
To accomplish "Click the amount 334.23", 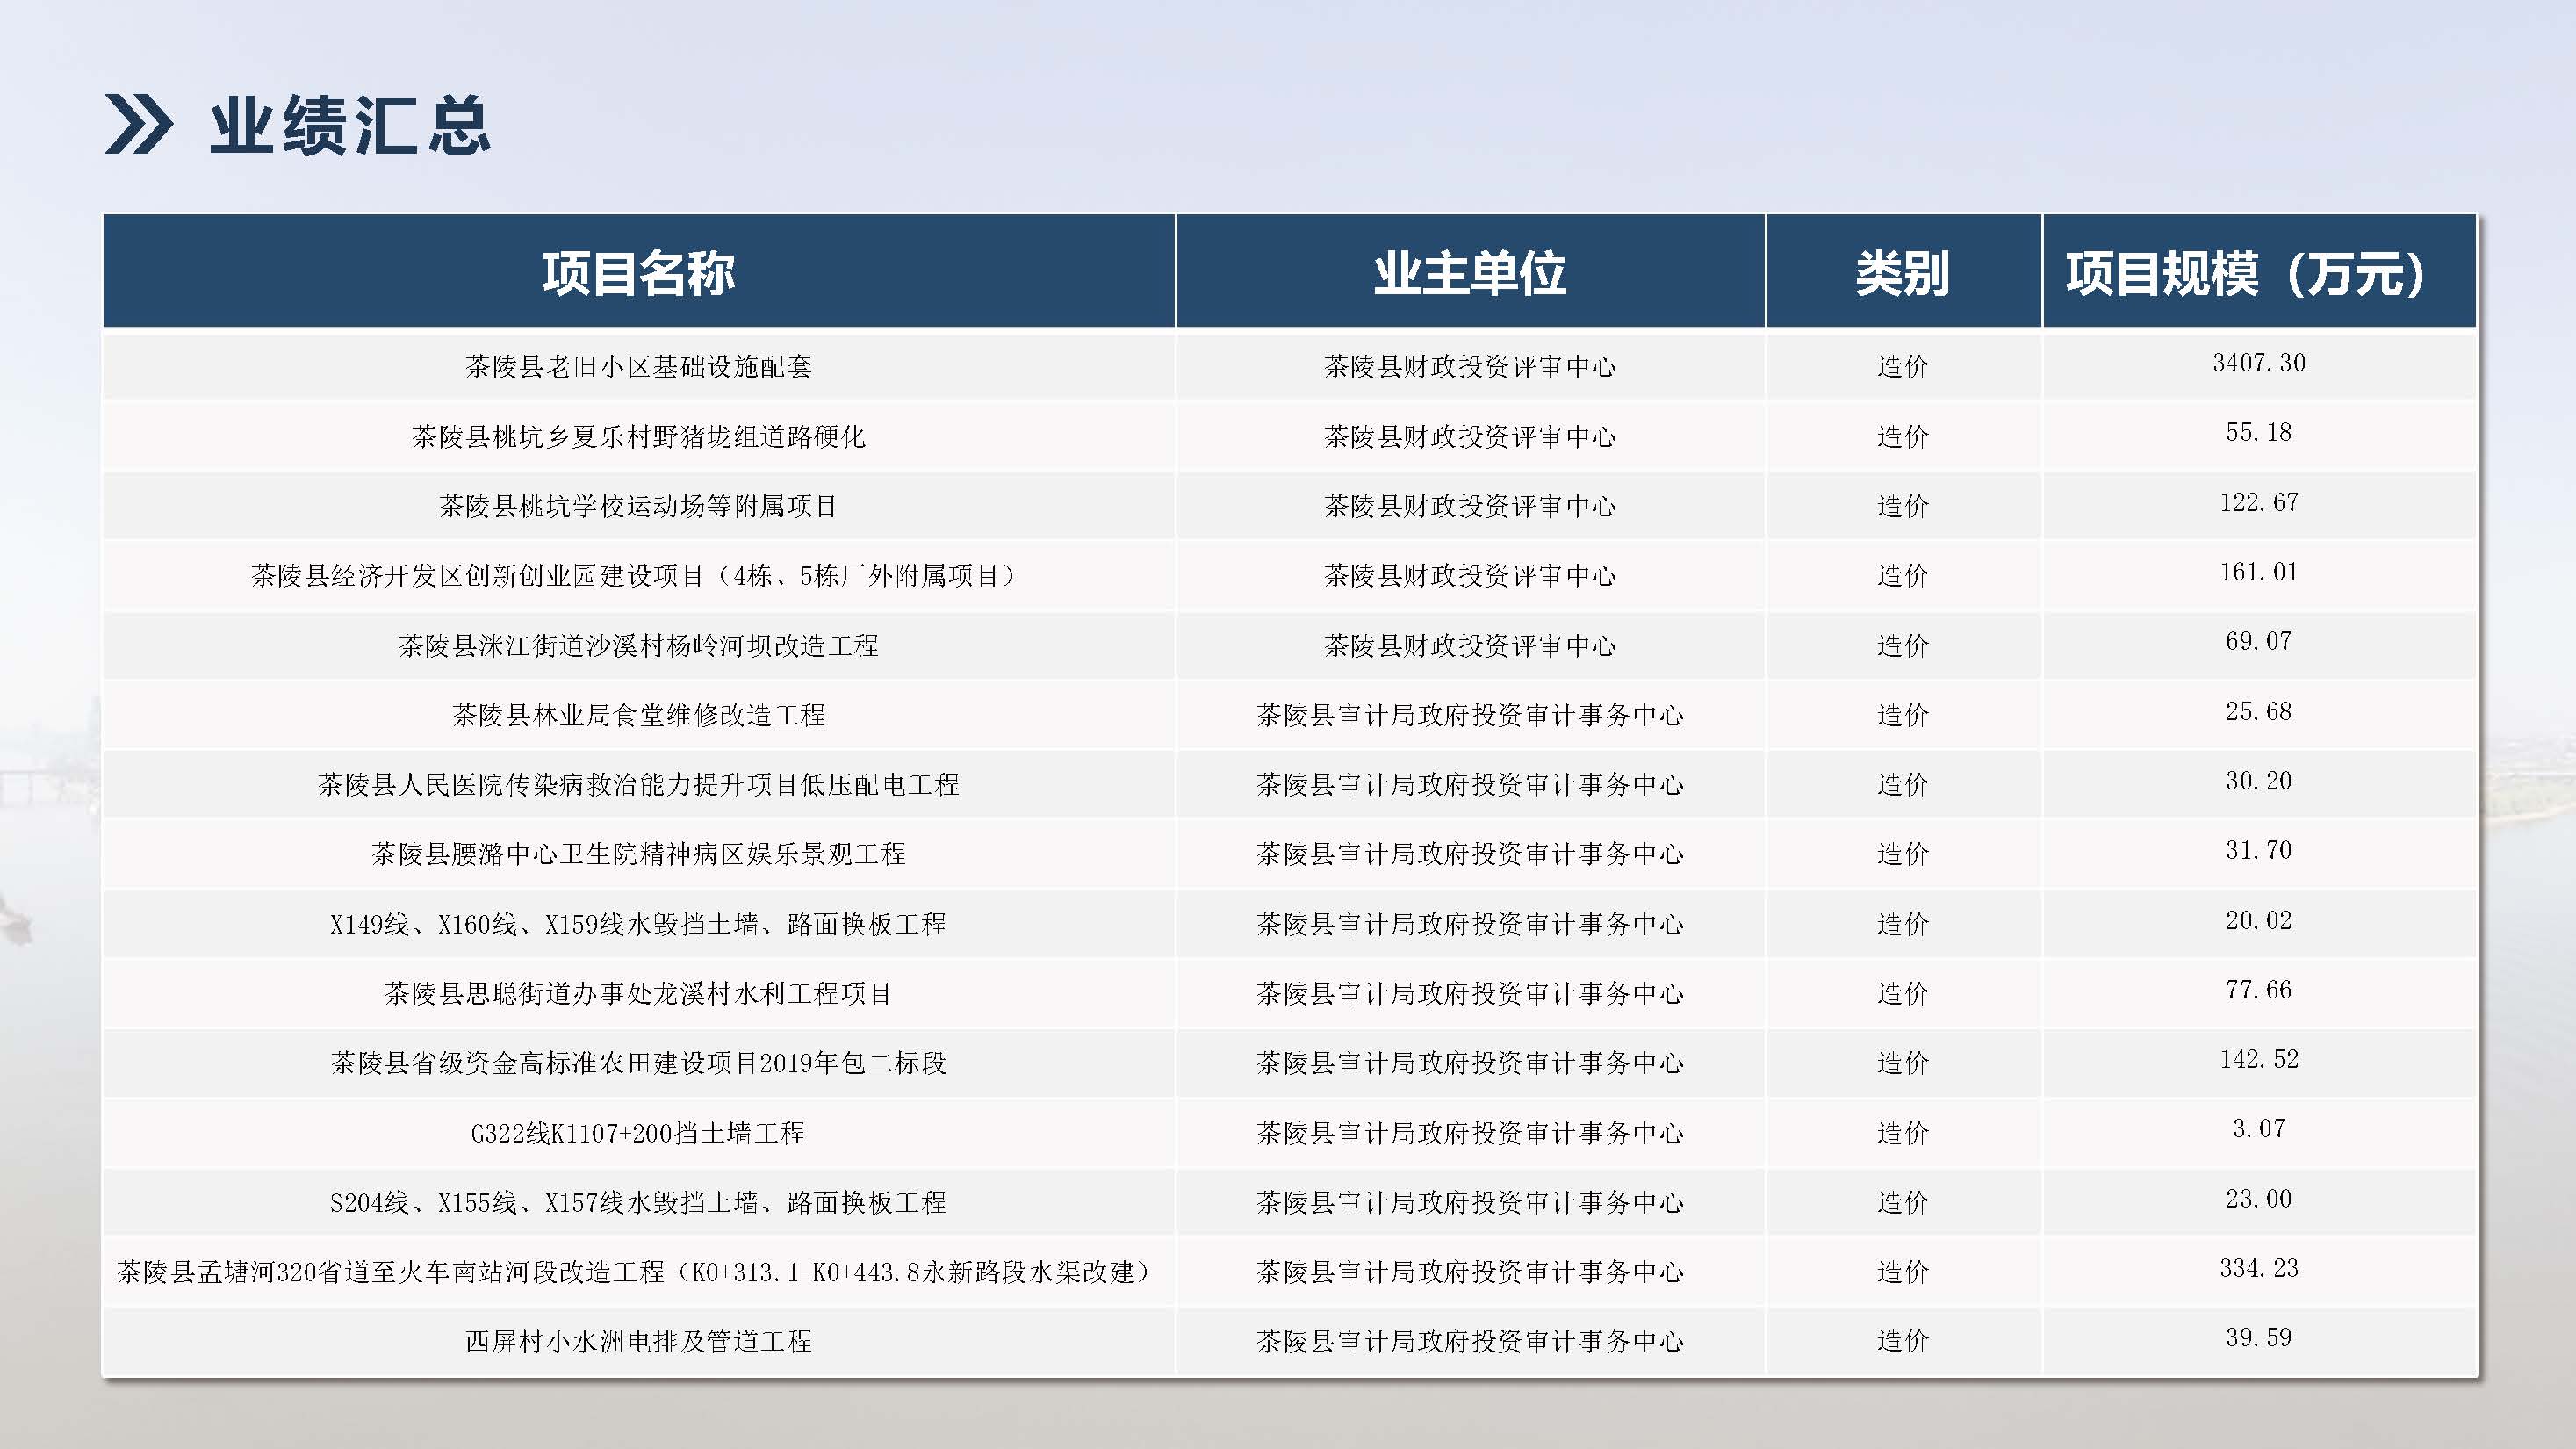I will point(2259,1268).
